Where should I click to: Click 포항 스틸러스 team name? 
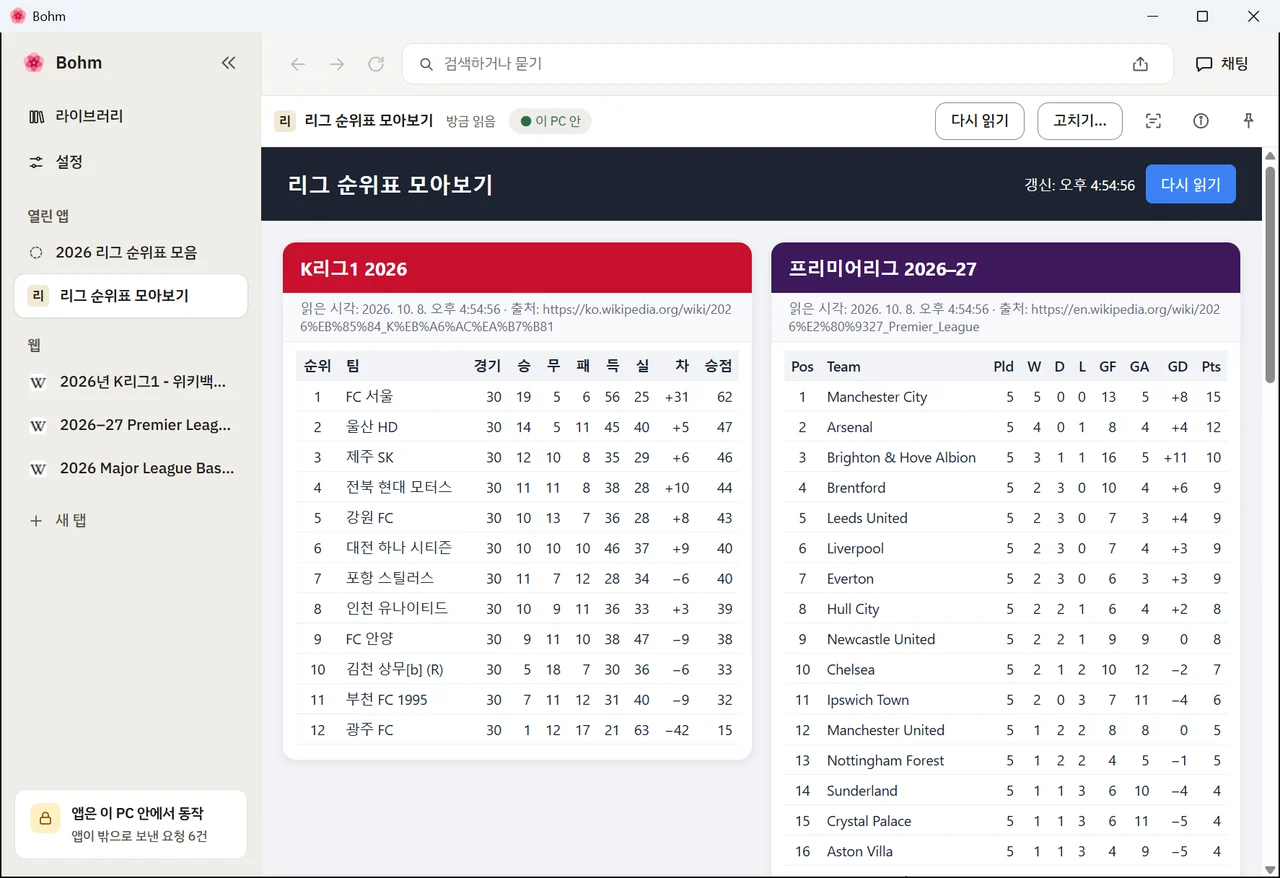click(390, 578)
